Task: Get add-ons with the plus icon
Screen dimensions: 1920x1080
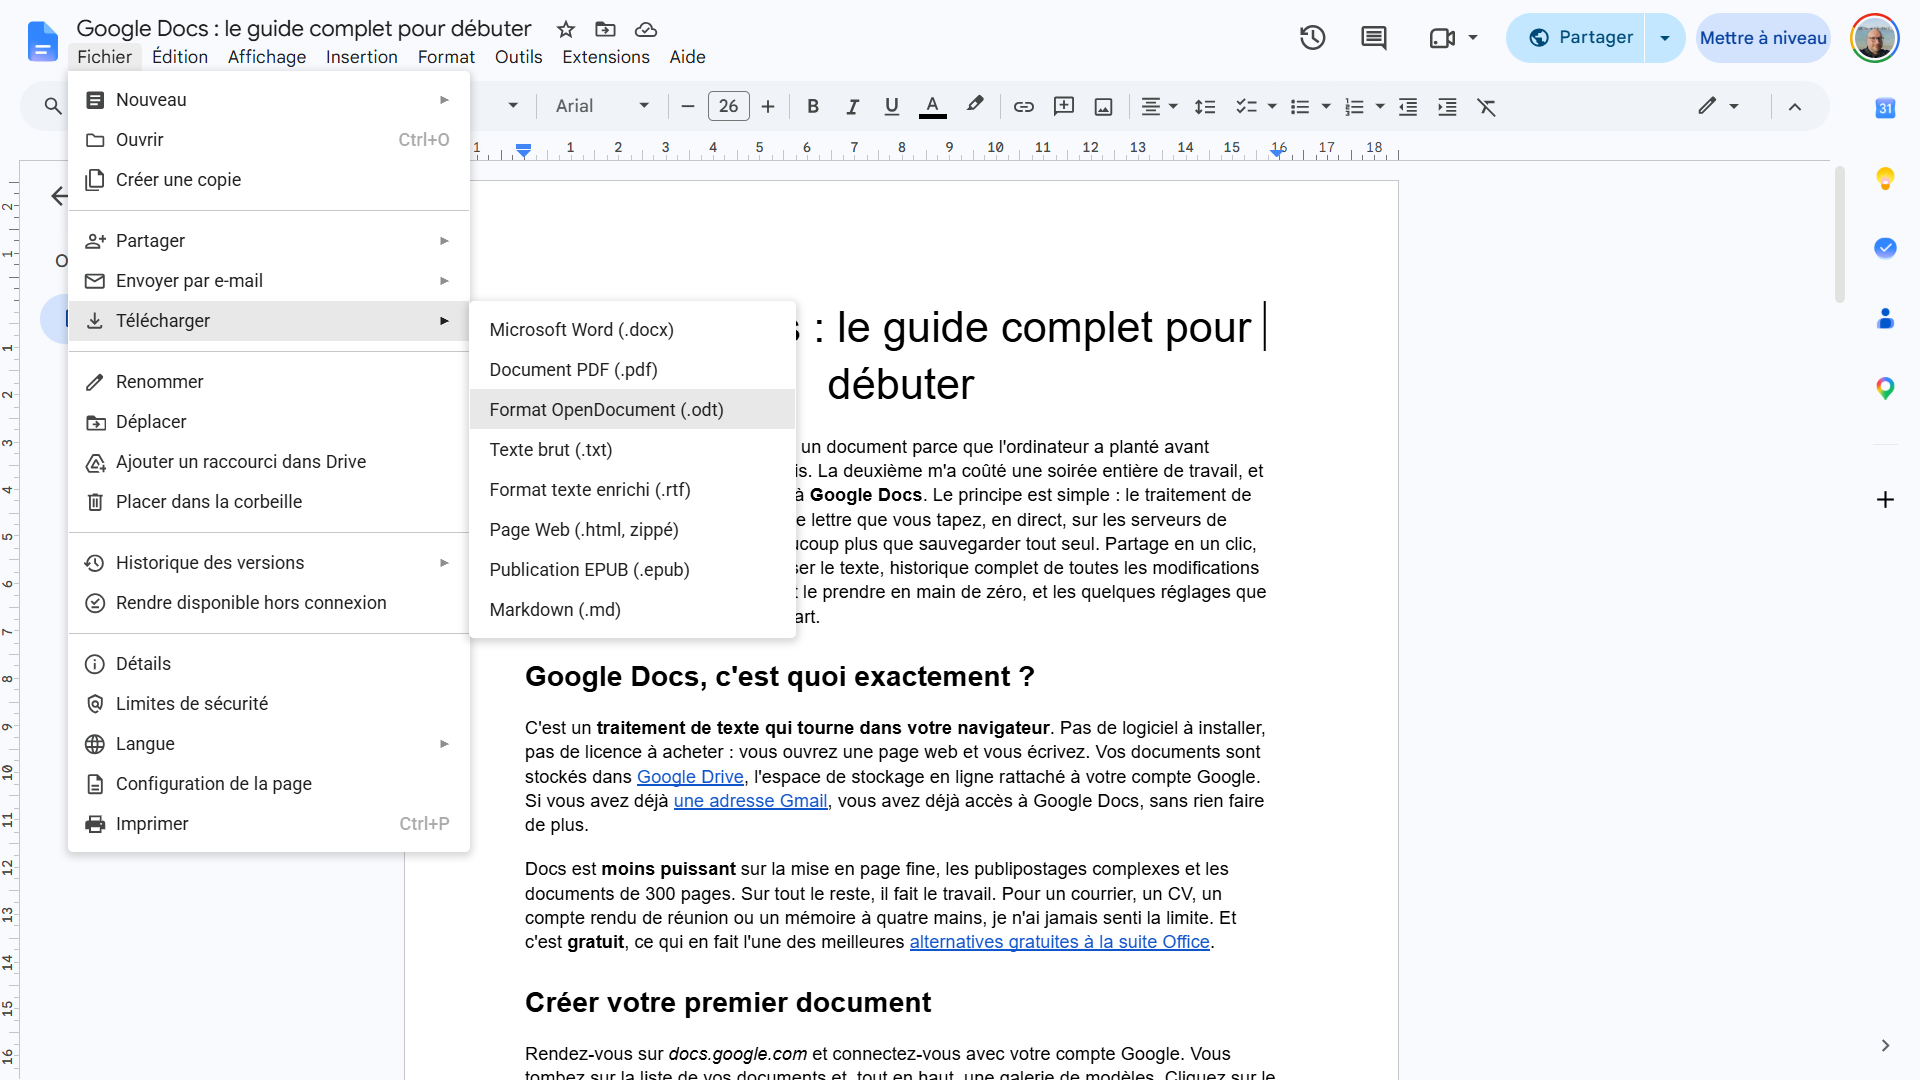Action: pos(1885,499)
